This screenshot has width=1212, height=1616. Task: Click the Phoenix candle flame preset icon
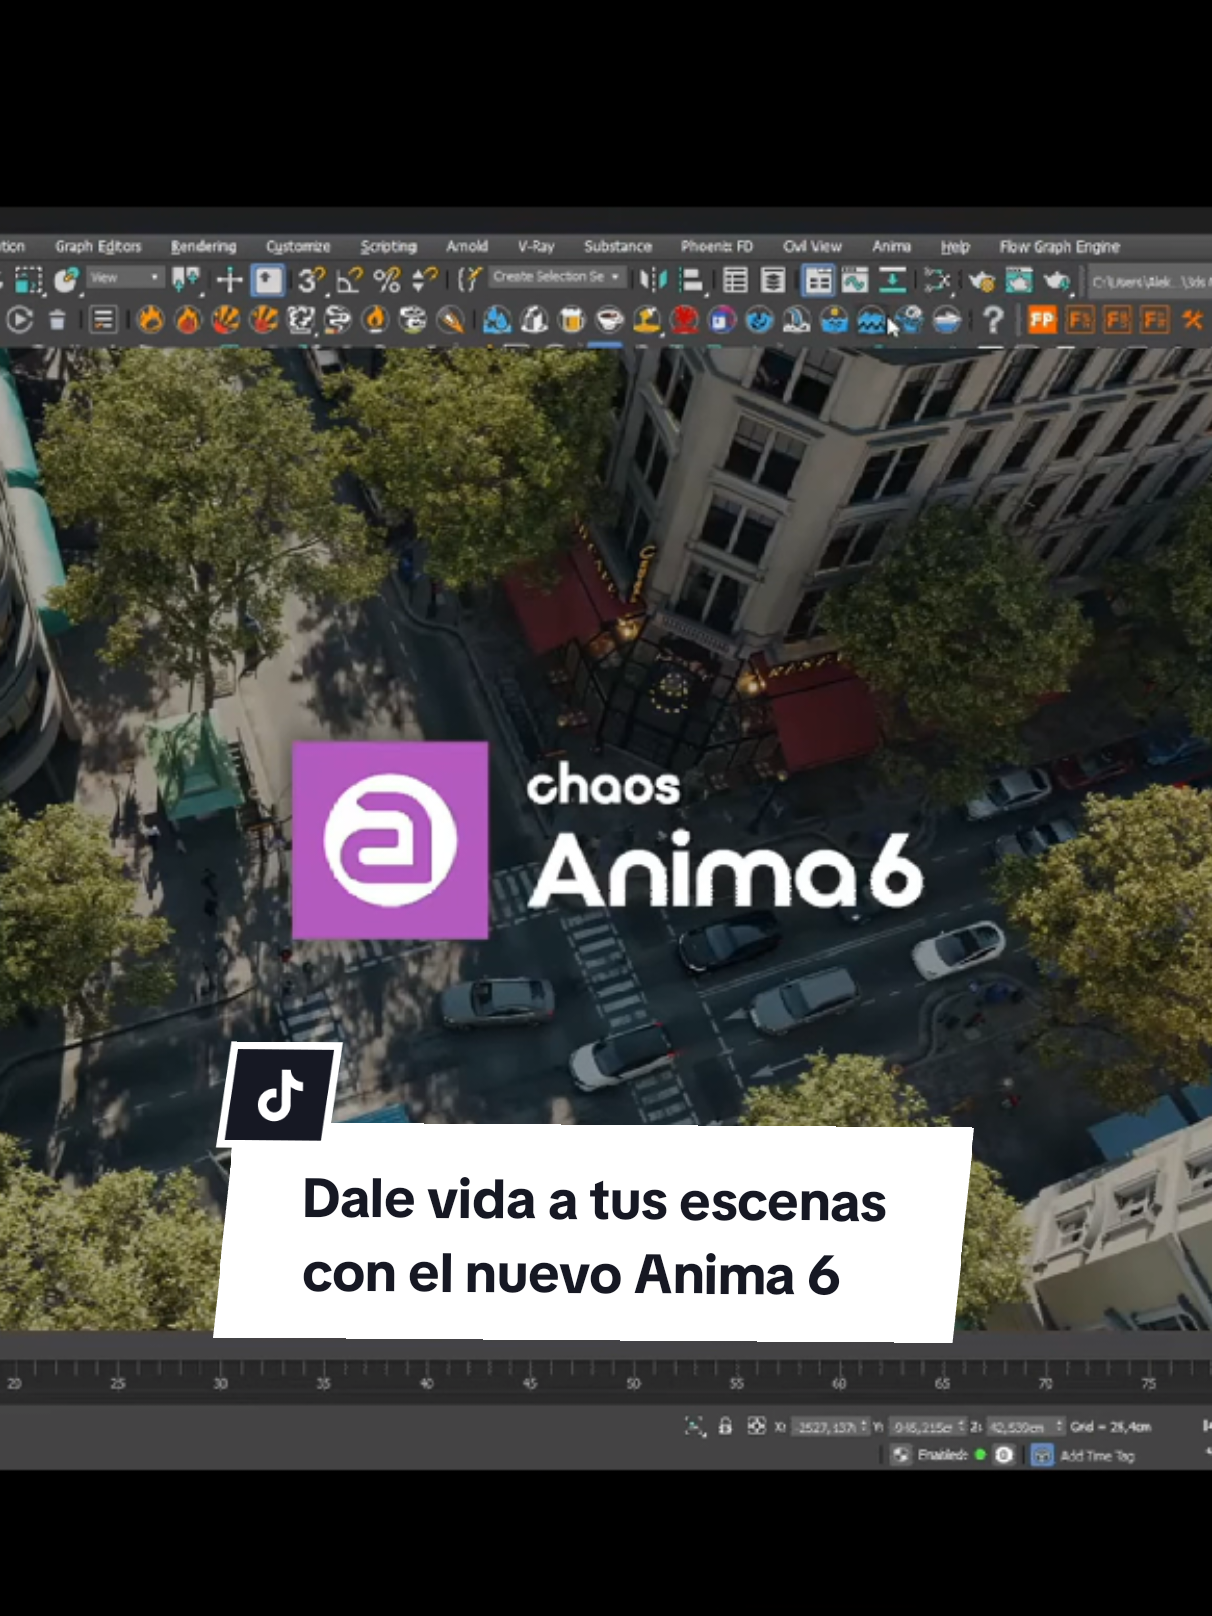coord(376,319)
